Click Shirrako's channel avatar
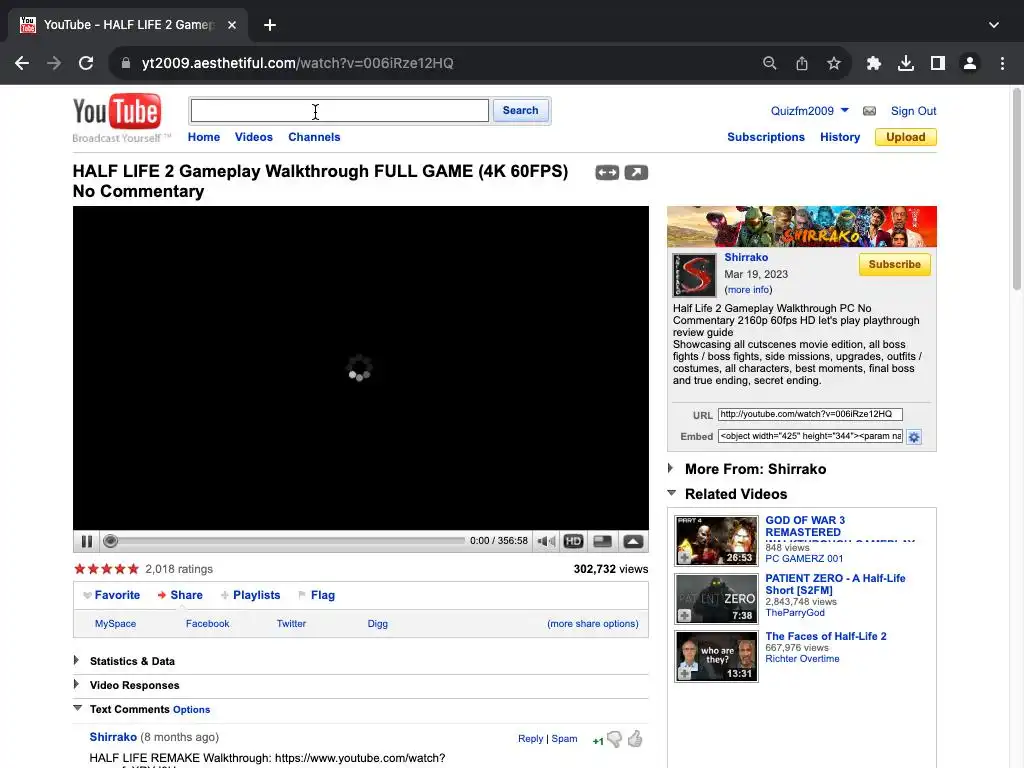1024x768 pixels. (694, 275)
